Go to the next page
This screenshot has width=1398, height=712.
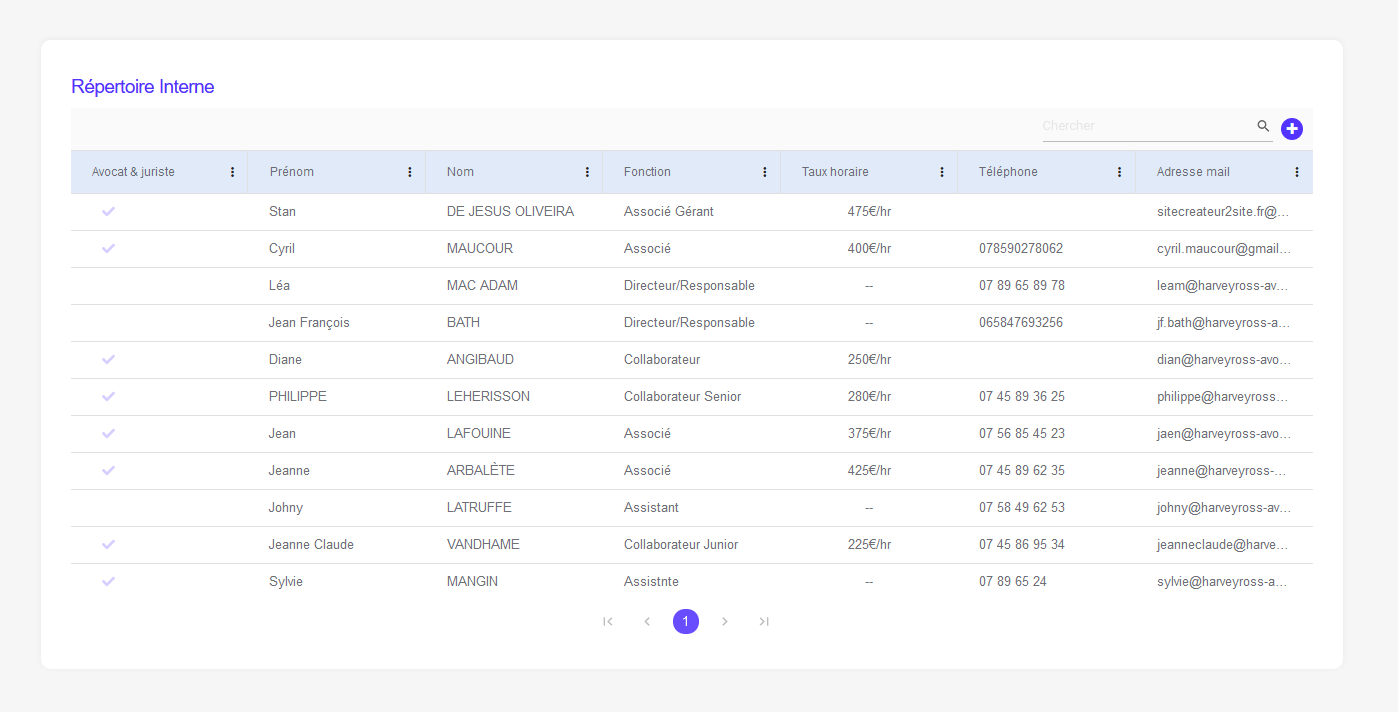tap(725, 622)
